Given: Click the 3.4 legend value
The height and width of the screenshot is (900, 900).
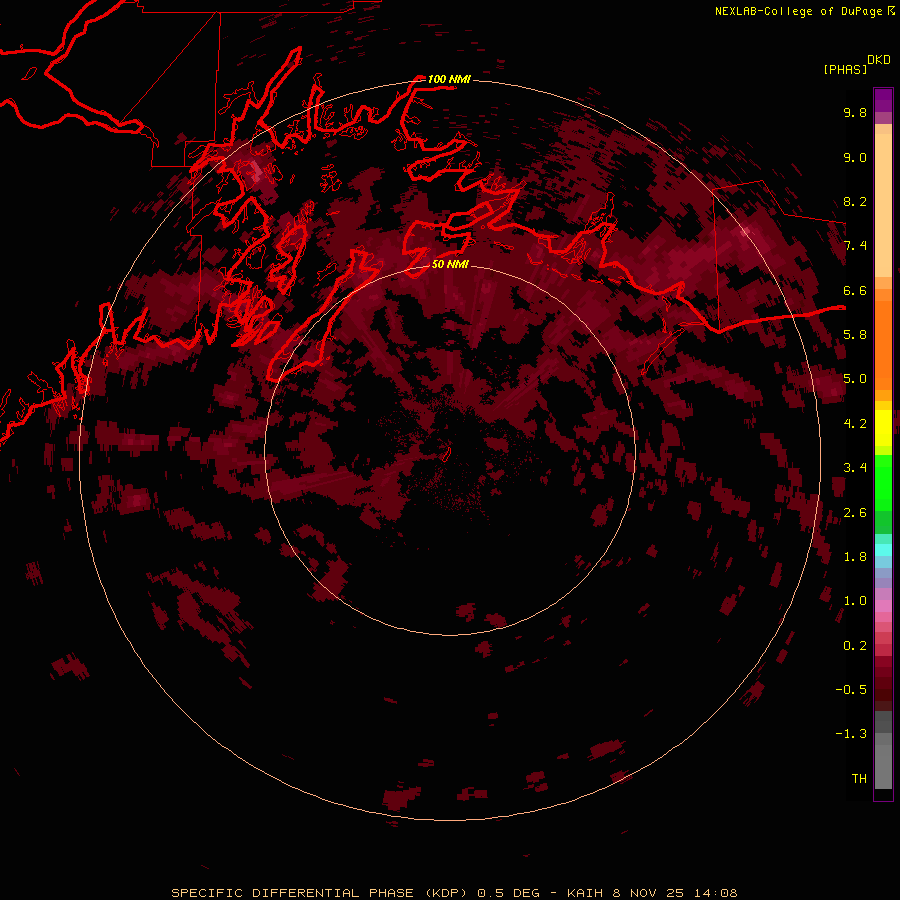Looking at the screenshot, I should [x=855, y=468].
